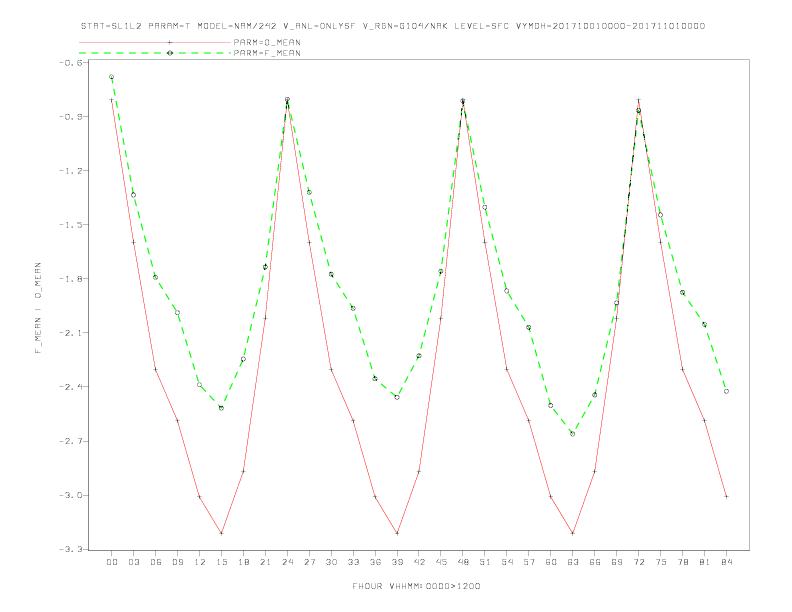Click the F_MEAN circle marker at hour 39
This screenshot has height=612, width=792.
(397, 397)
